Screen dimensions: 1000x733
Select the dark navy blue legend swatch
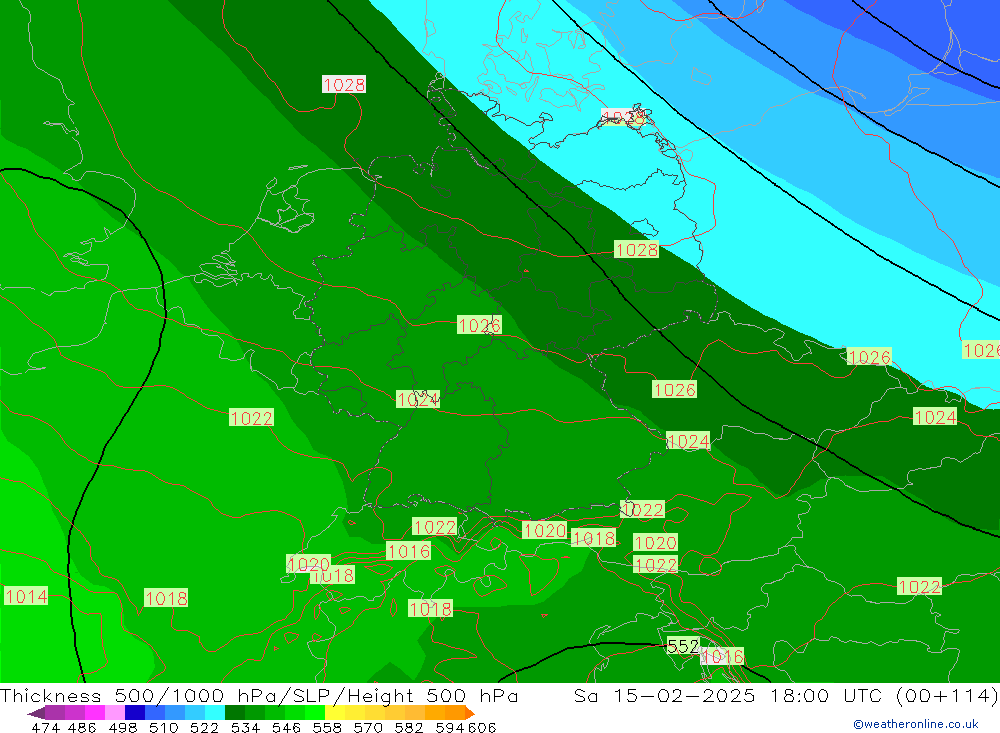coord(135,713)
